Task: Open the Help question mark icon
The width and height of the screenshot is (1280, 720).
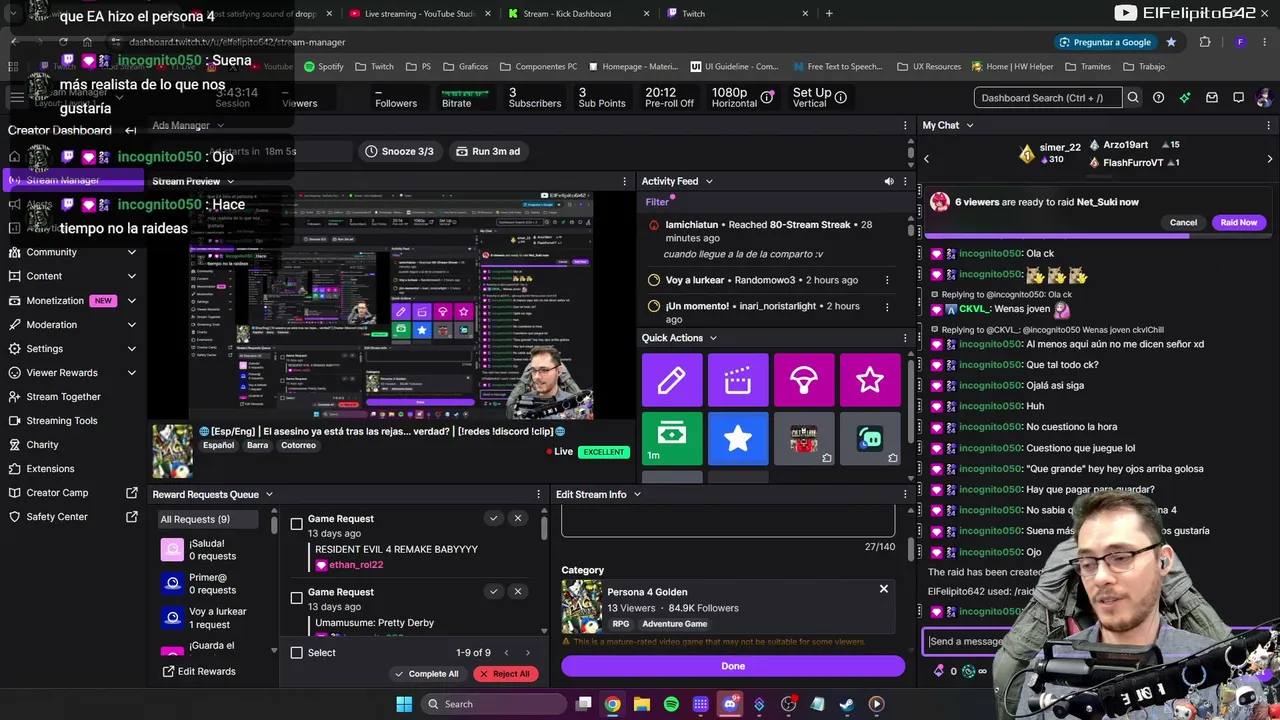Action: 1158,98
